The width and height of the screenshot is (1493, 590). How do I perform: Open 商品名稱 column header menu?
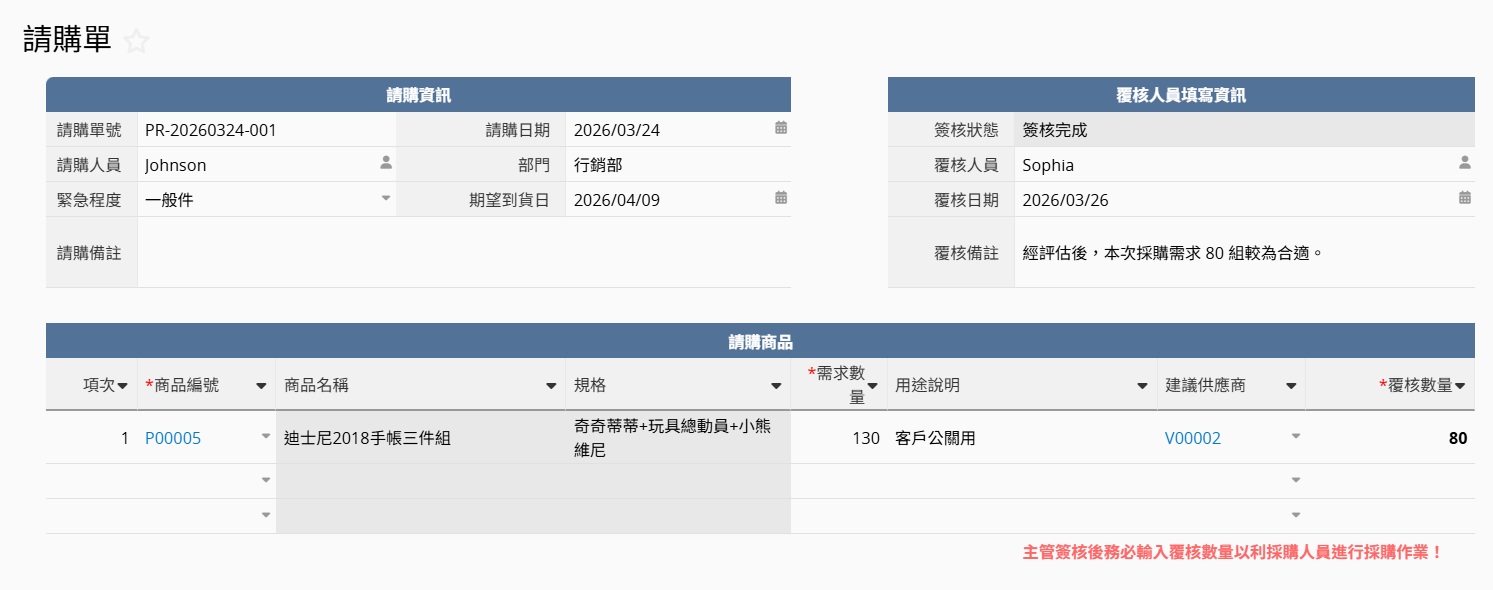pyautogui.click(x=551, y=386)
